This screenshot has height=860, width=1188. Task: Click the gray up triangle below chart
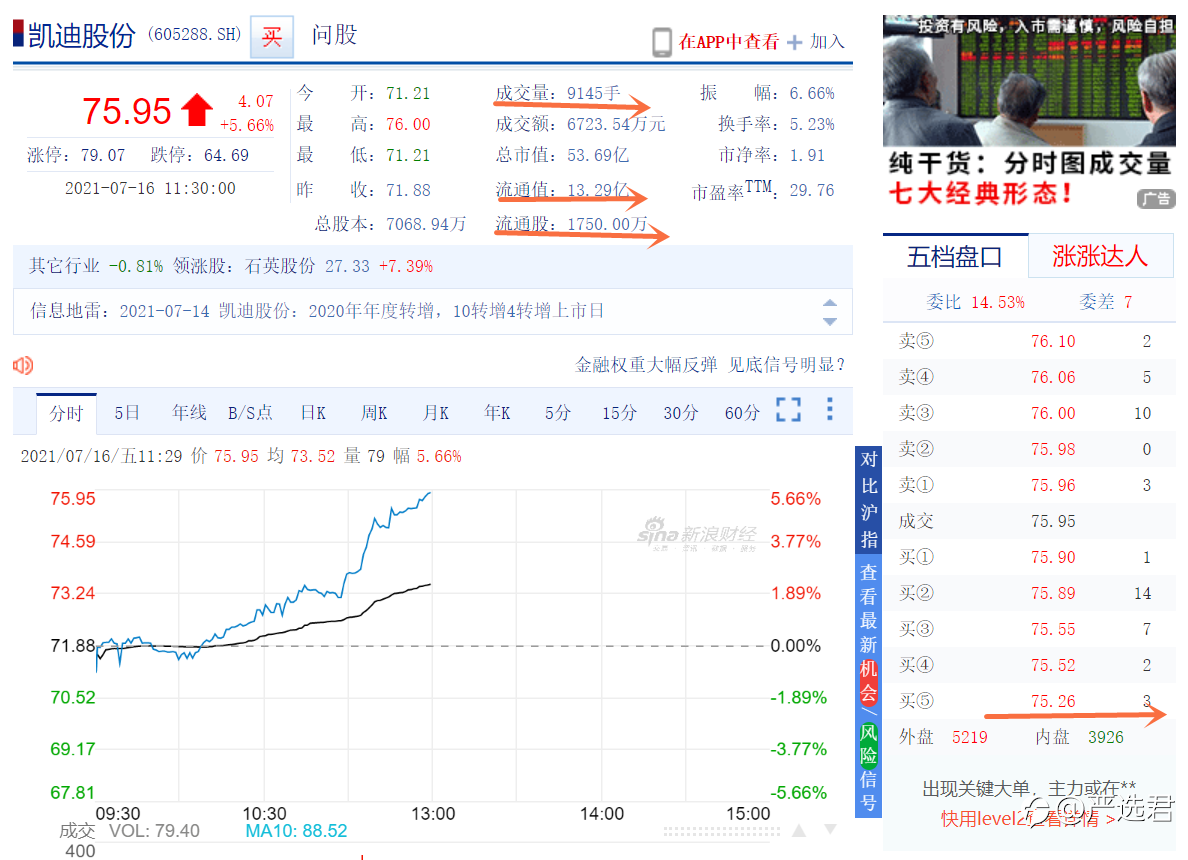799,830
